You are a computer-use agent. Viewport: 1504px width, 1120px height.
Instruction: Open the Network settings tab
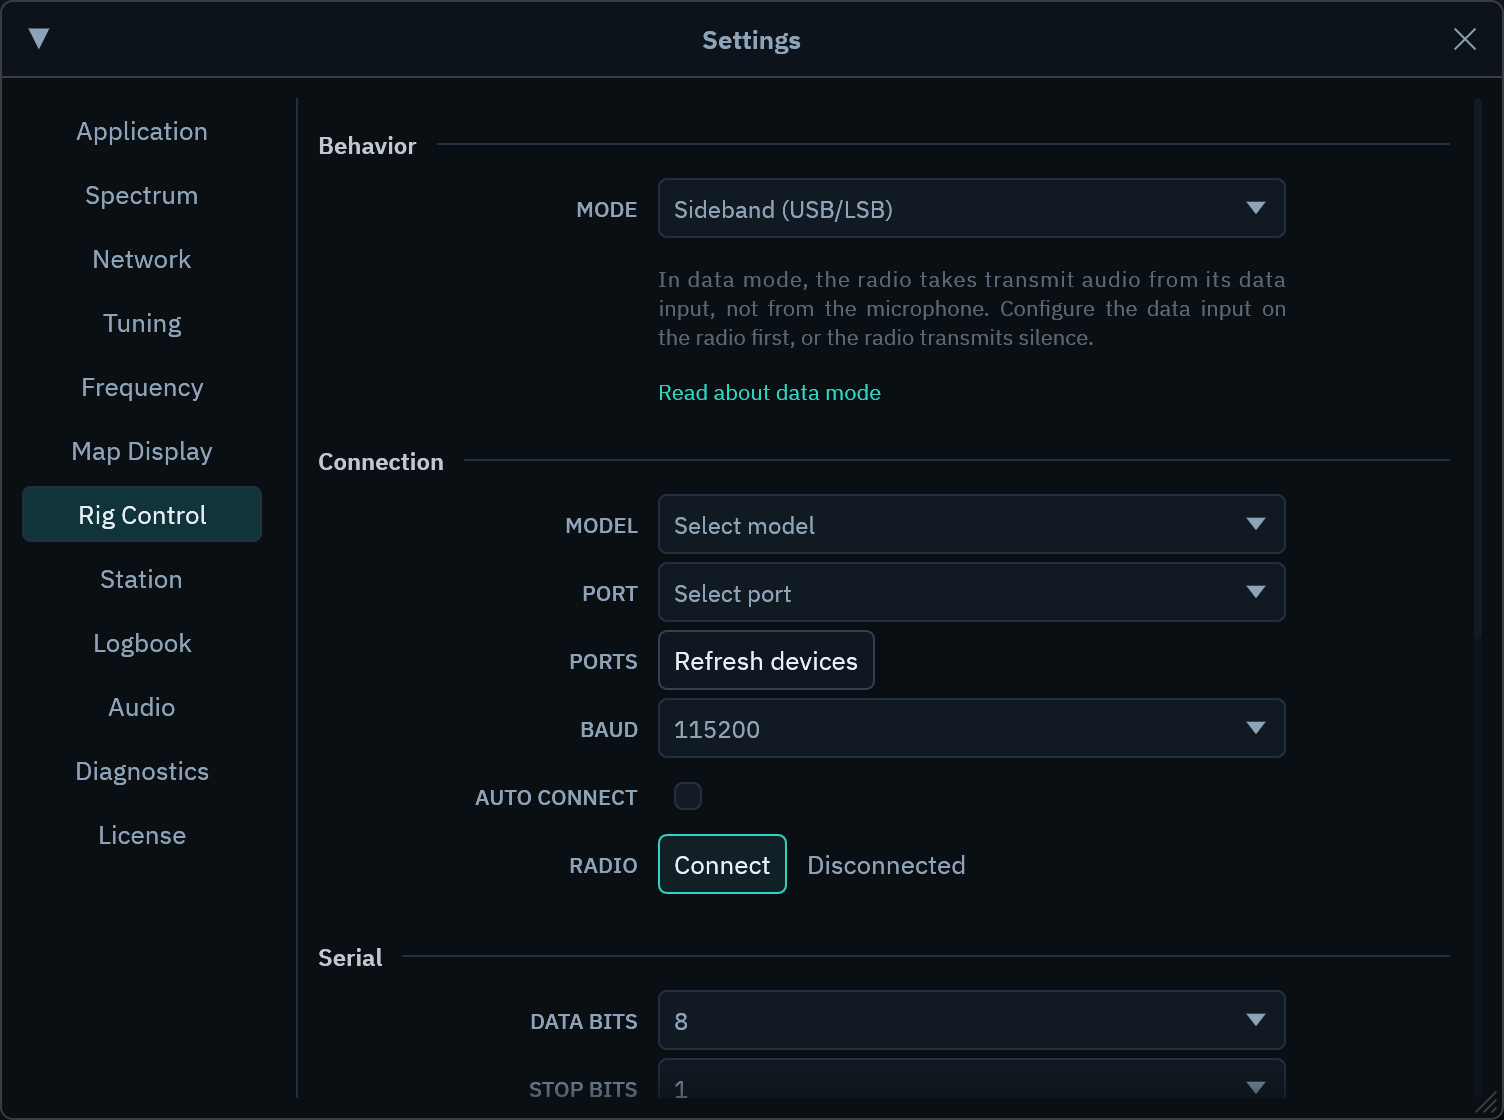(142, 259)
